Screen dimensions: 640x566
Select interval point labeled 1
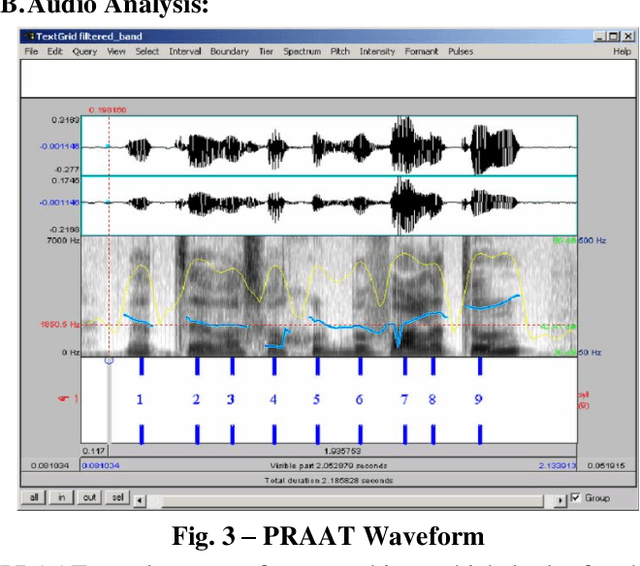pyautogui.click(x=140, y=400)
